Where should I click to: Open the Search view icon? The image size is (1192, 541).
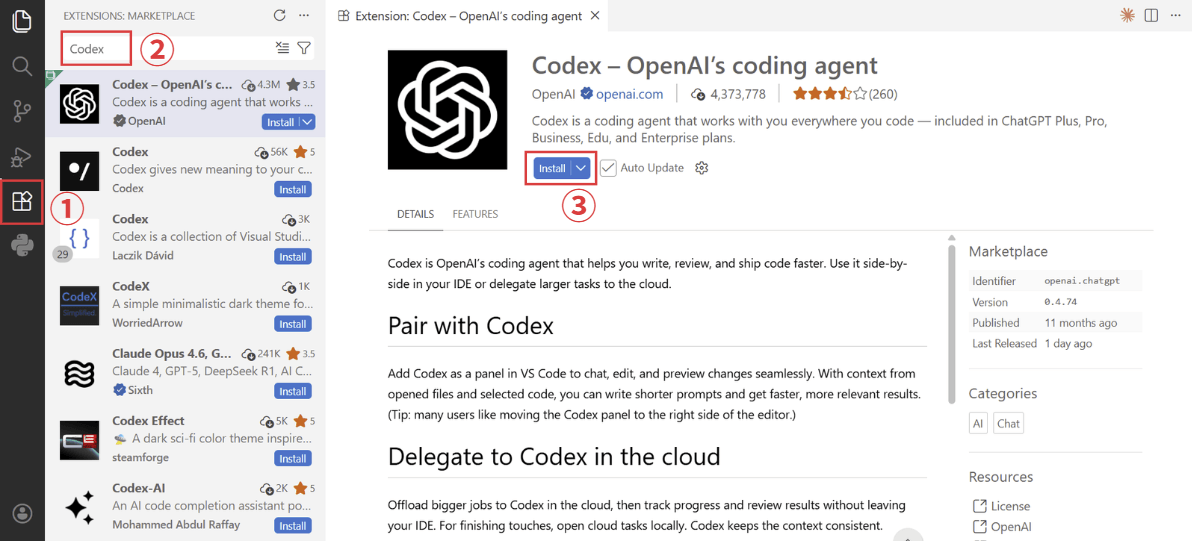(22, 66)
